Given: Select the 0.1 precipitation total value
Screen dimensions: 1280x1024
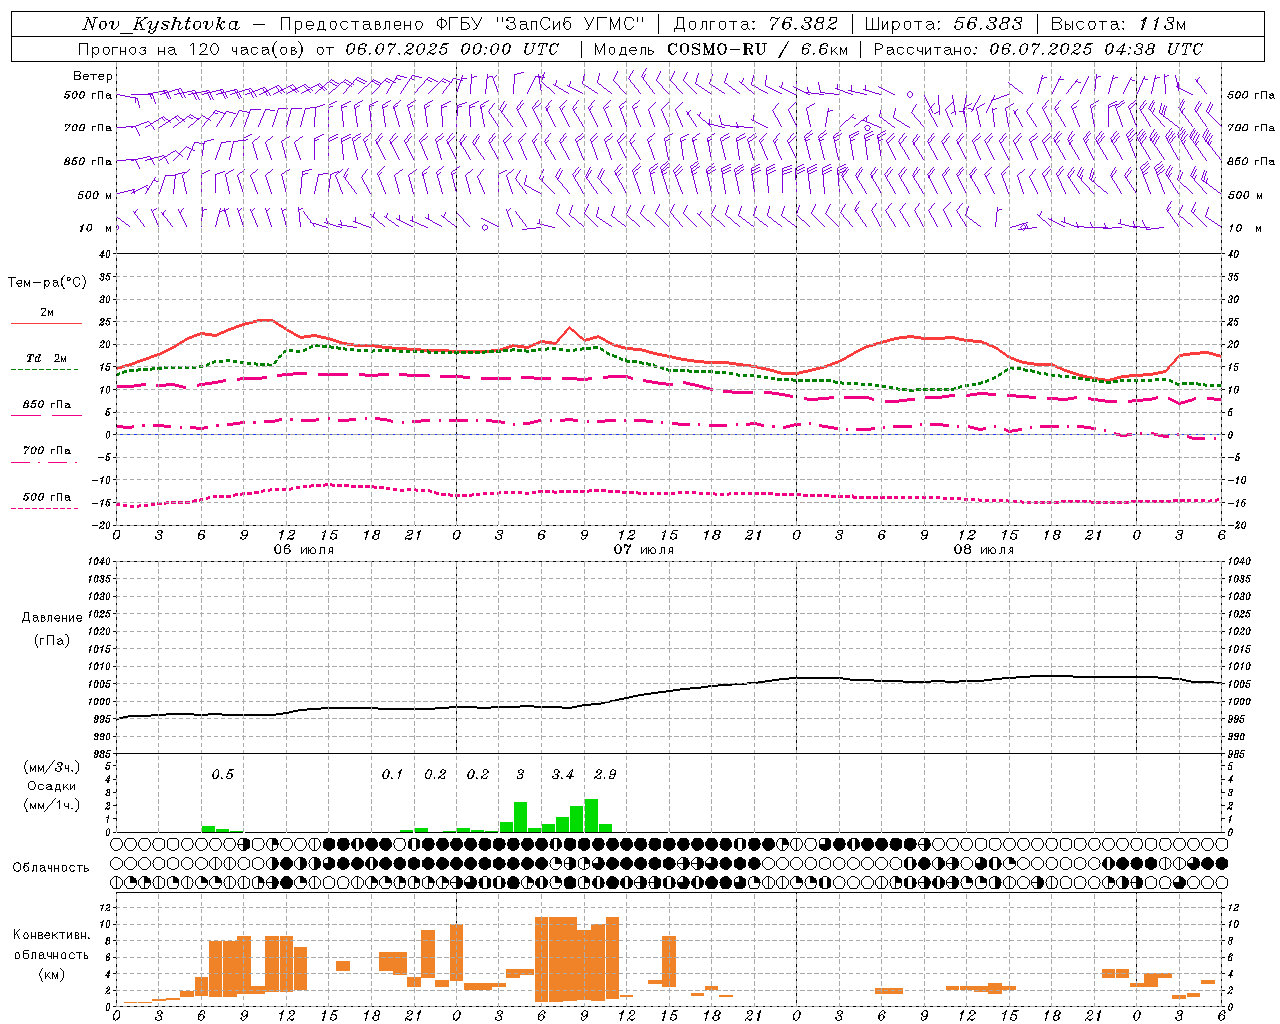Looking at the screenshot, I should 392,774.
